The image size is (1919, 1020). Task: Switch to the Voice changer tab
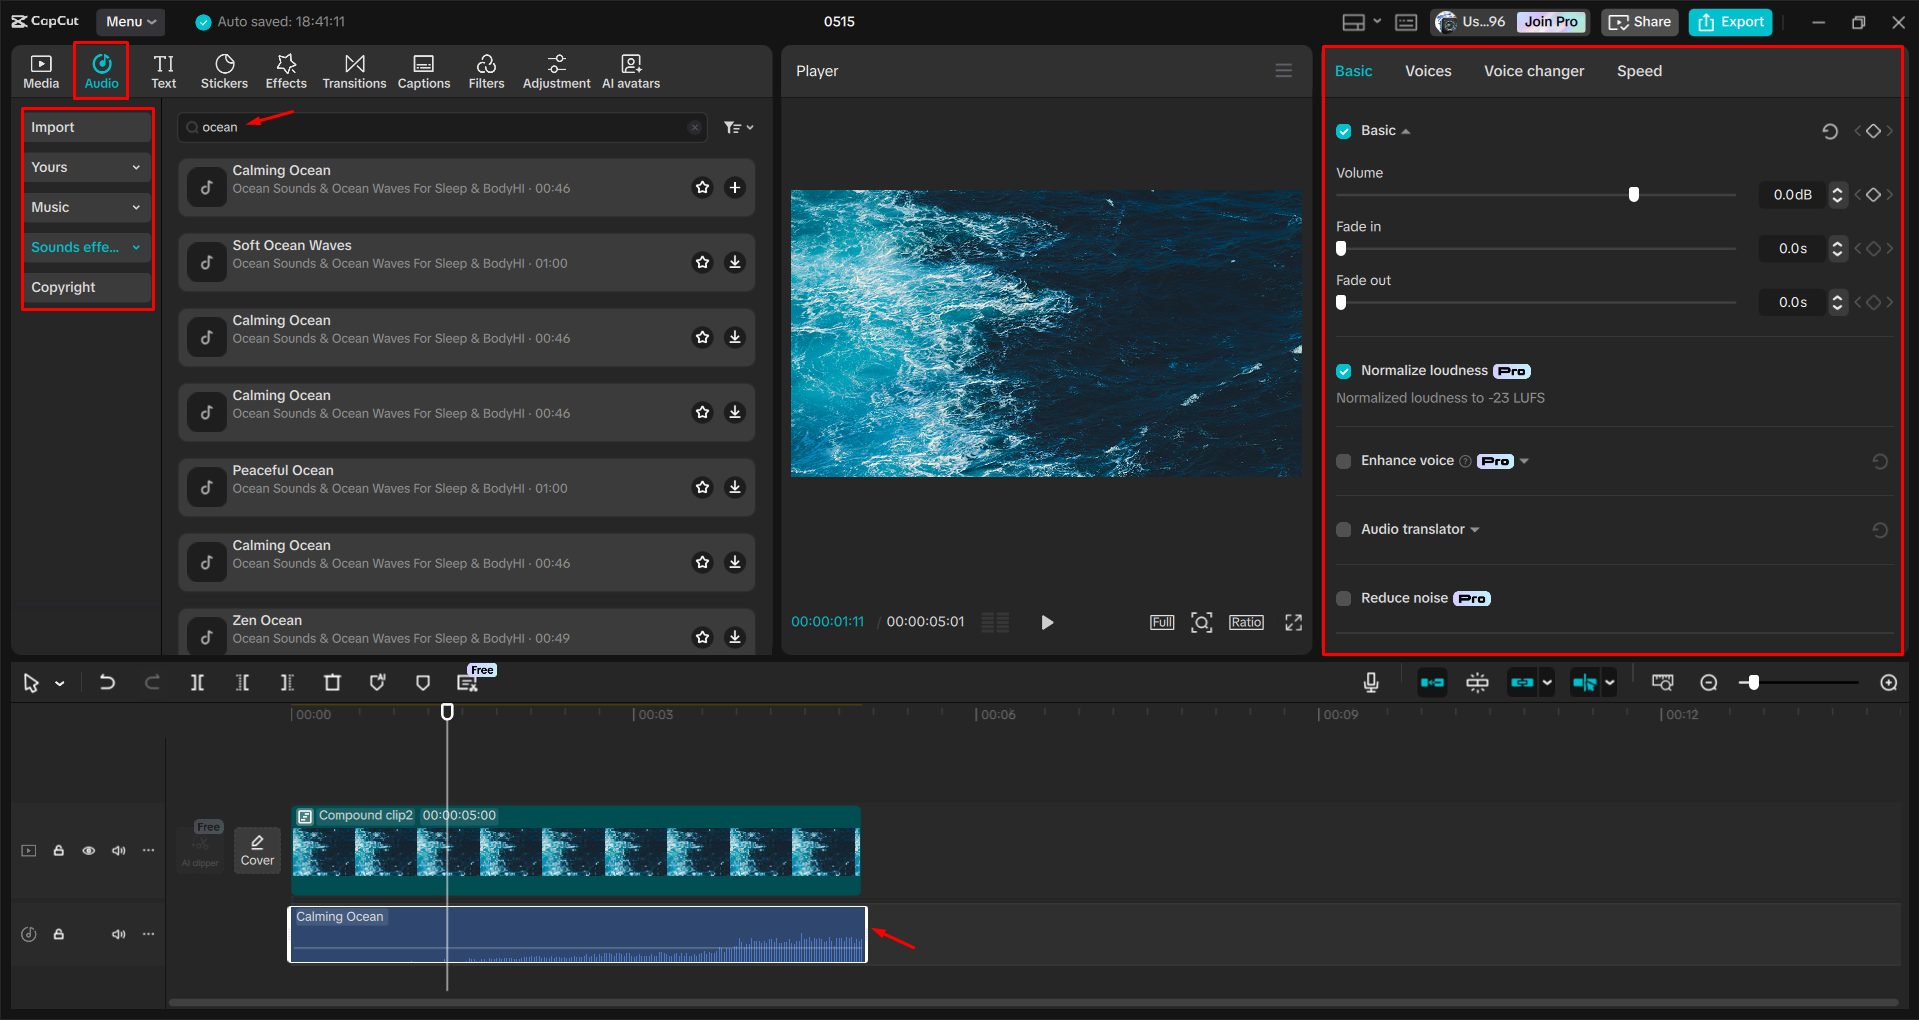[1534, 70]
